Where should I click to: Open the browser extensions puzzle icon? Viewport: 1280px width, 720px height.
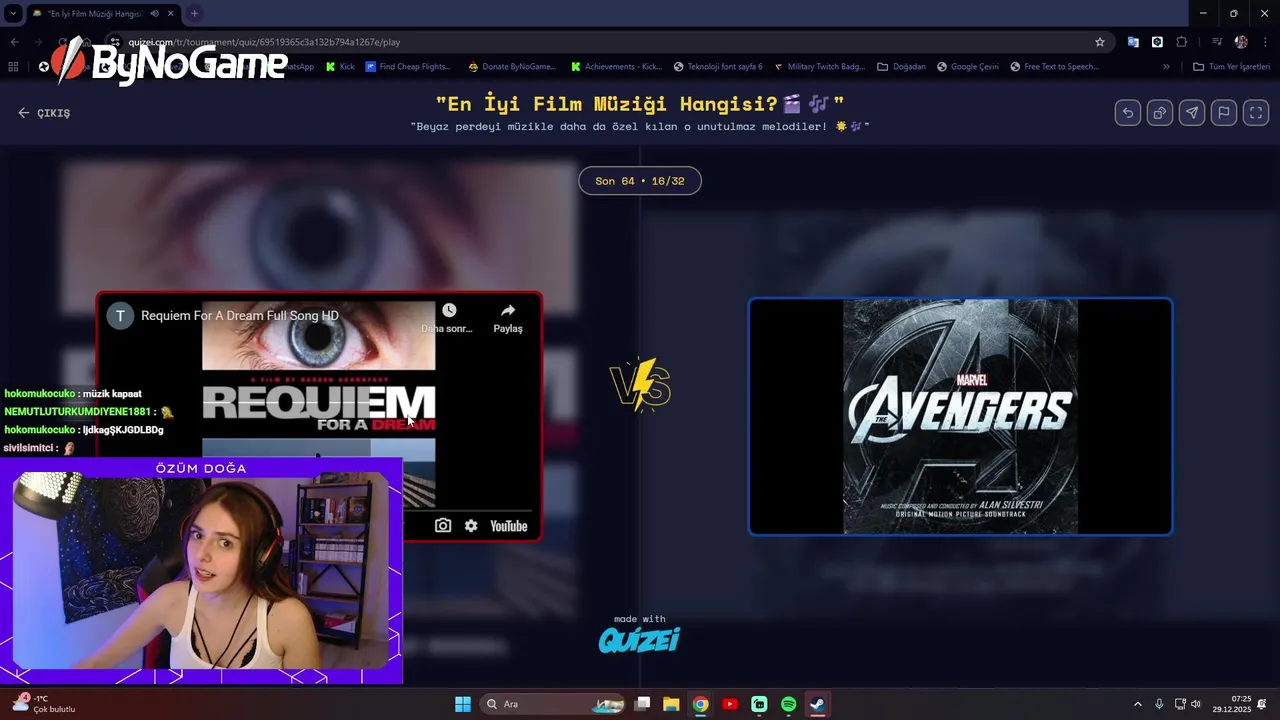click(x=1182, y=42)
